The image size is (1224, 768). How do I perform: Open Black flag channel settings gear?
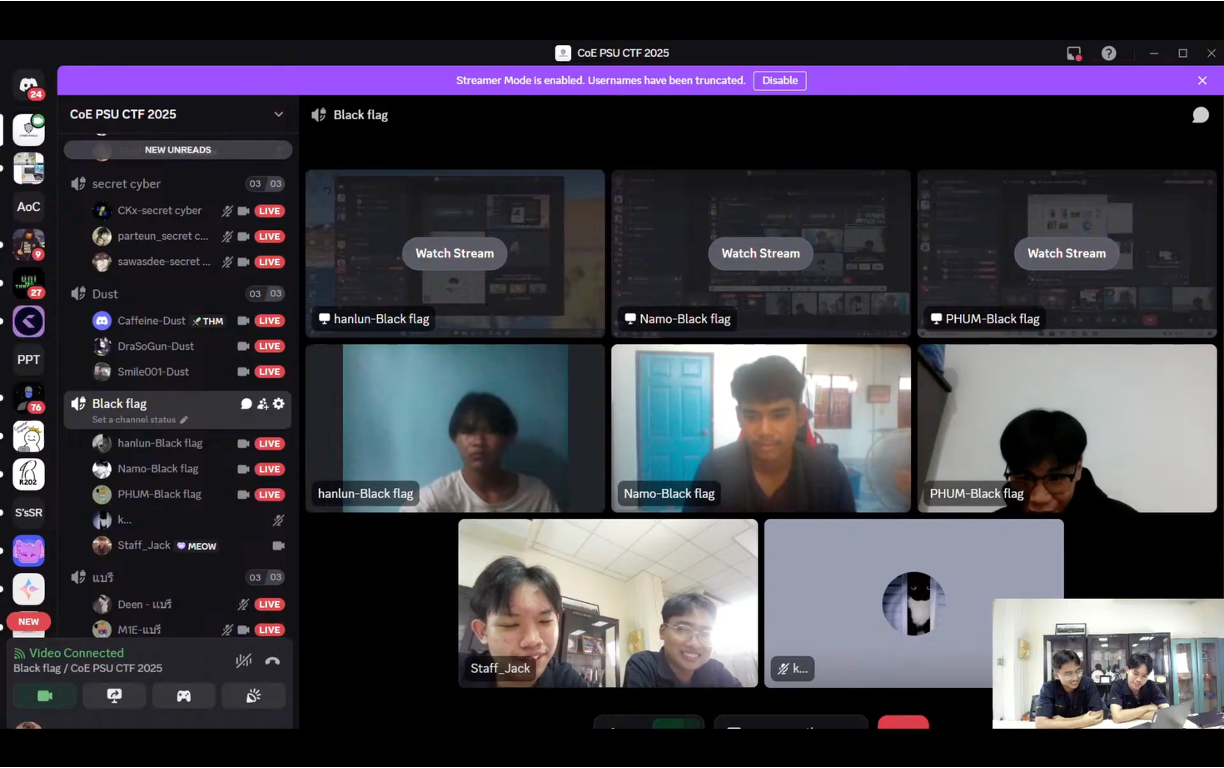coord(279,404)
